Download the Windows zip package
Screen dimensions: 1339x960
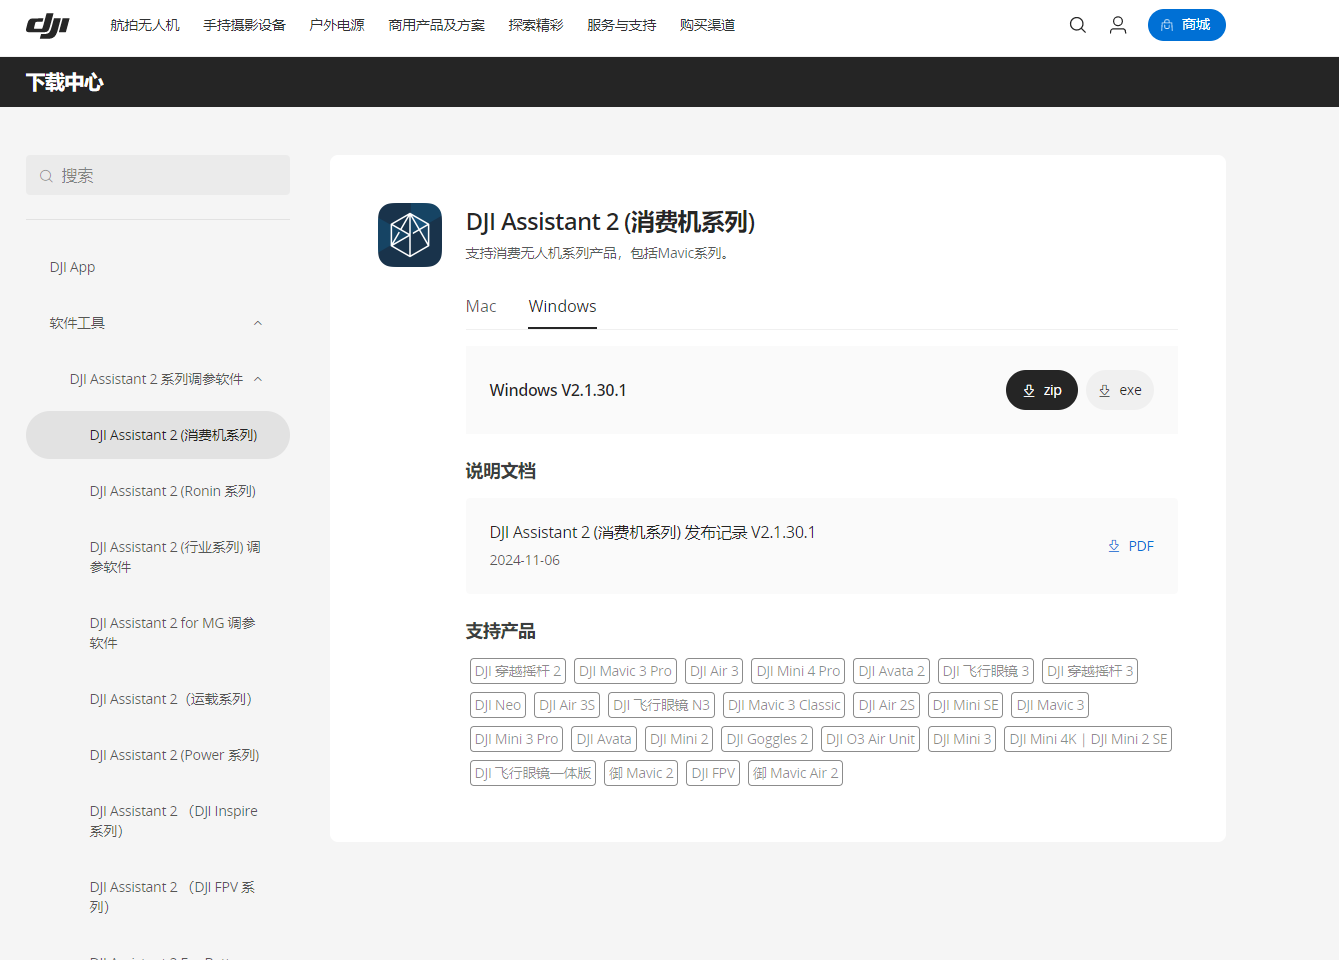pyautogui.click(x=1041, y=390)
